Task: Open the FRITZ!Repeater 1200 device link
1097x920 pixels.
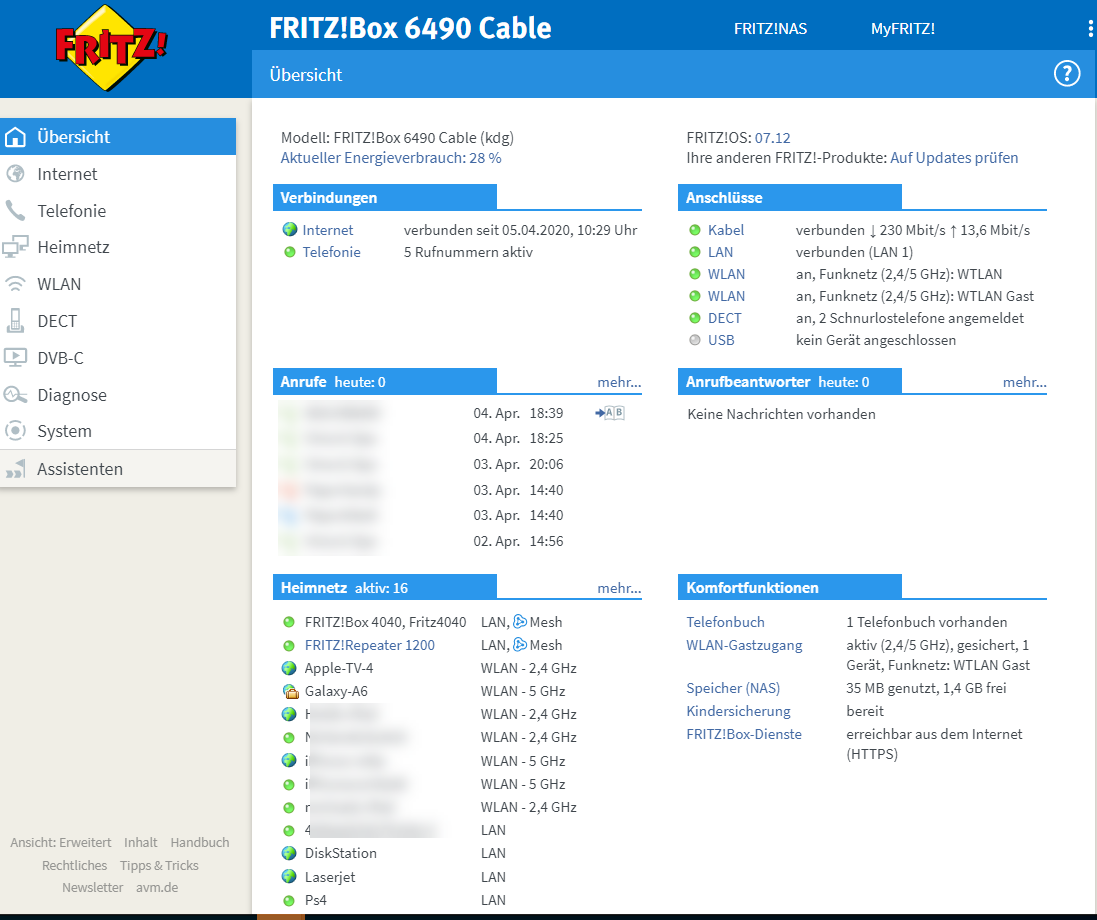Action: (x=369, y=645)
